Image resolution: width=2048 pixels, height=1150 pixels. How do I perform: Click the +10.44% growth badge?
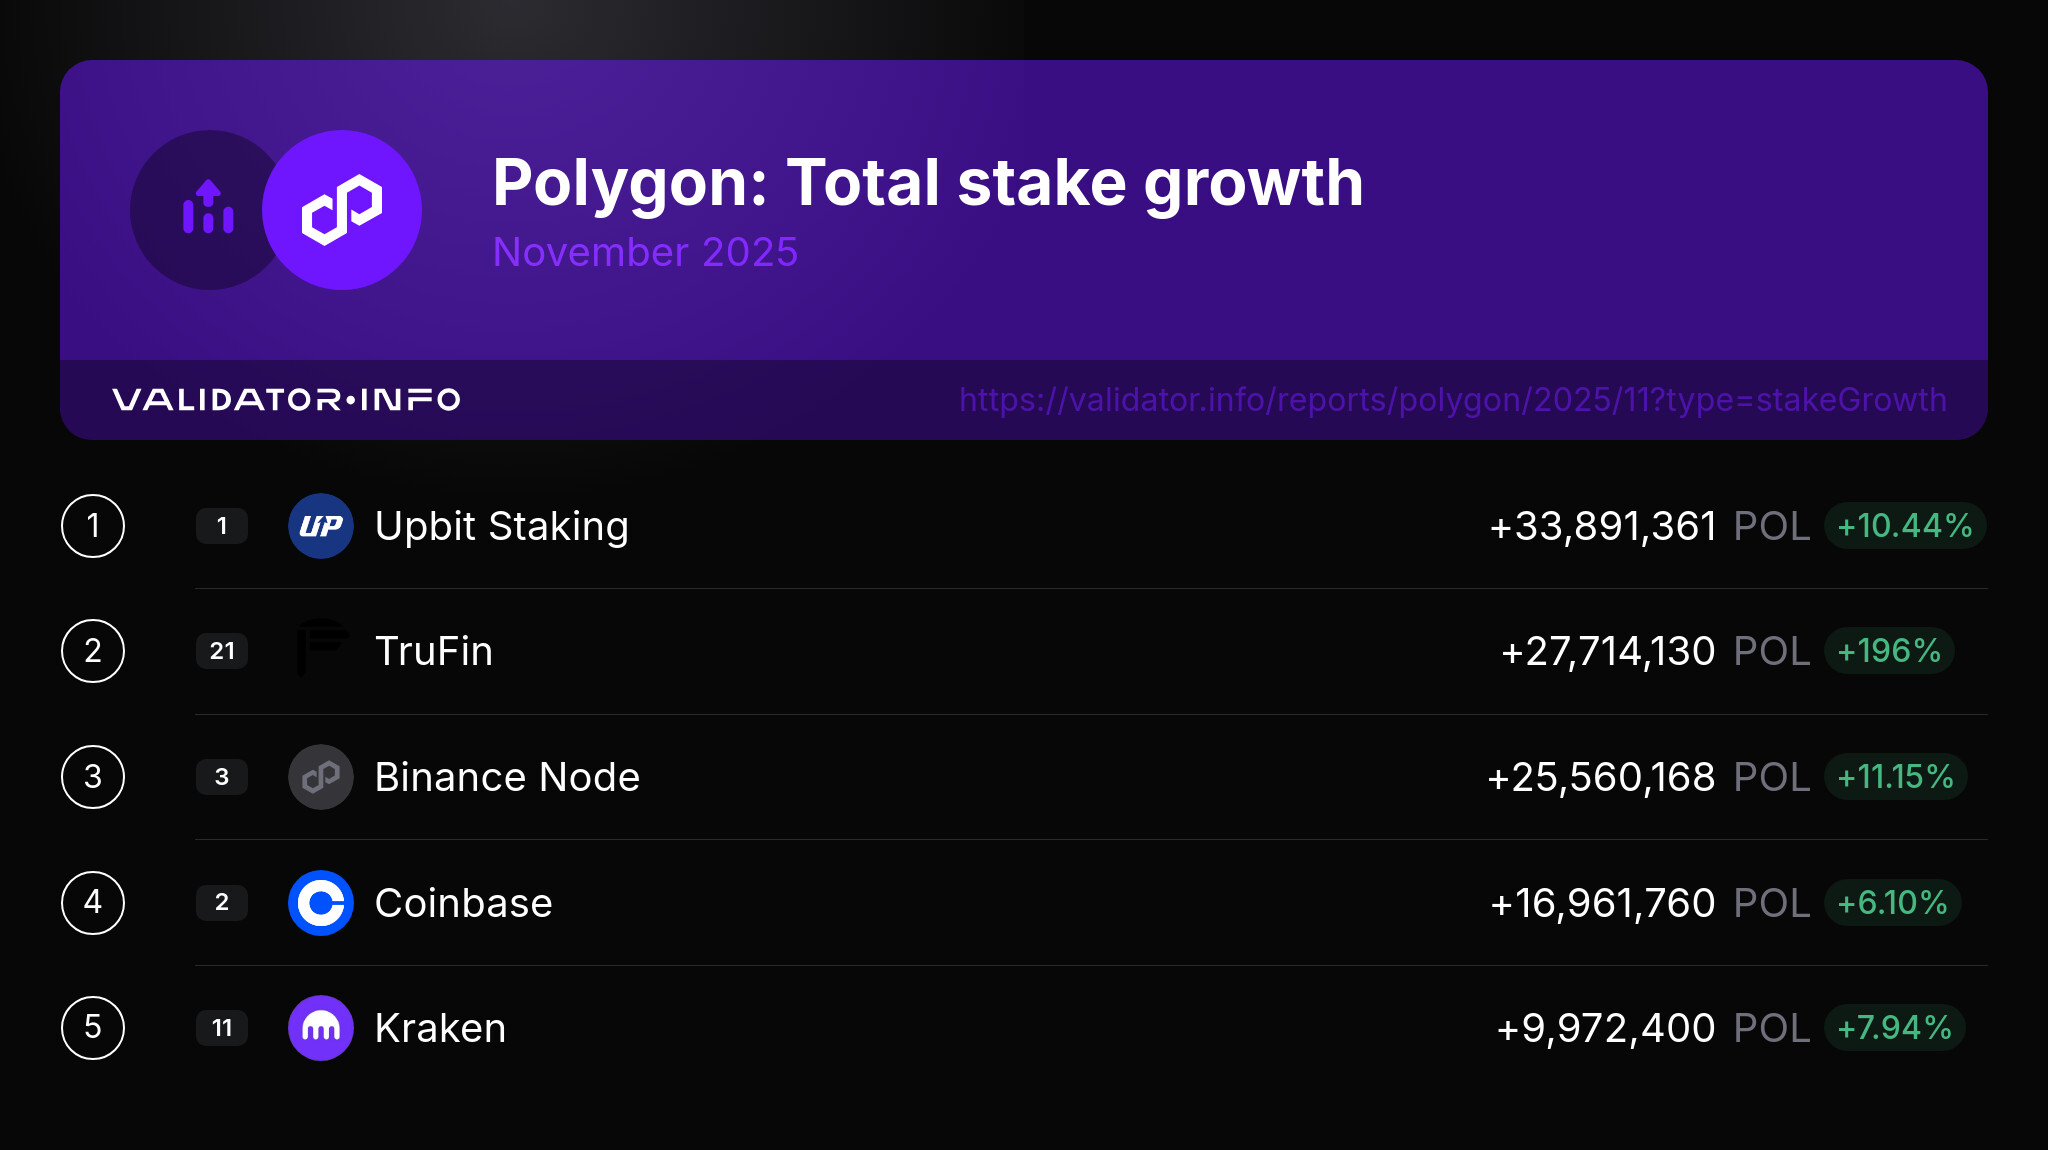[x=1904, y=526]
